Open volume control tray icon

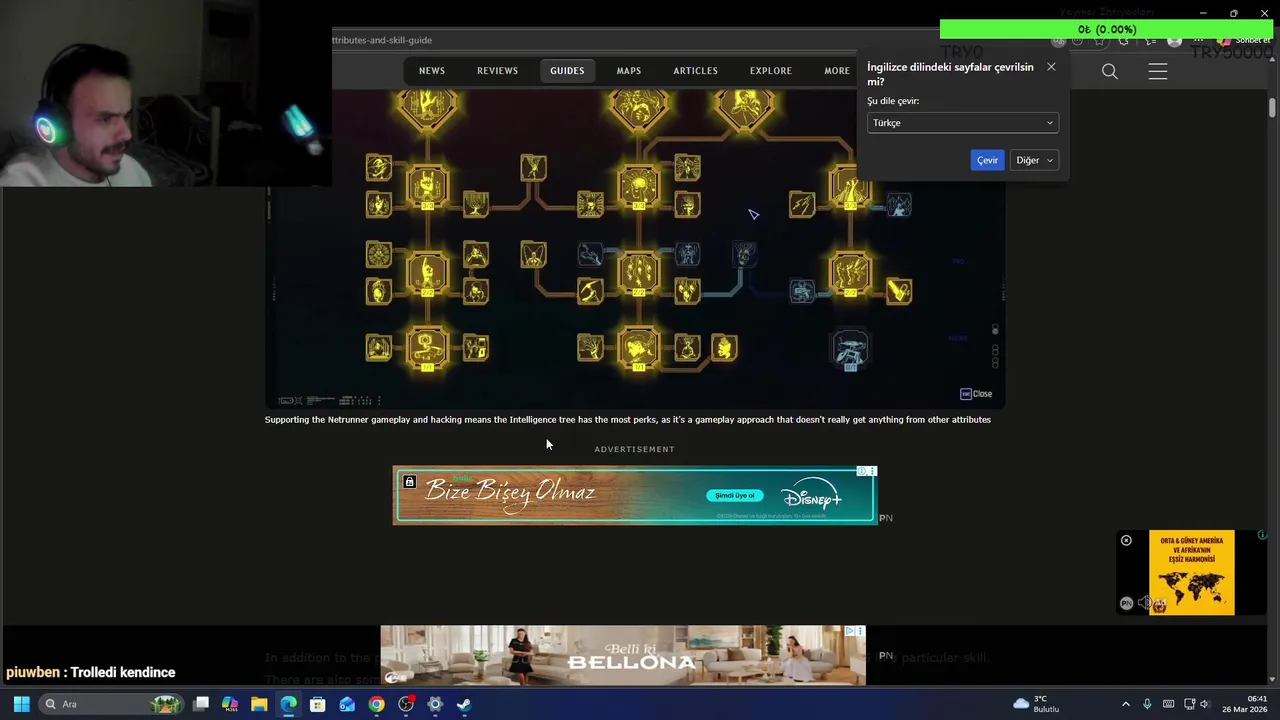1204,704
